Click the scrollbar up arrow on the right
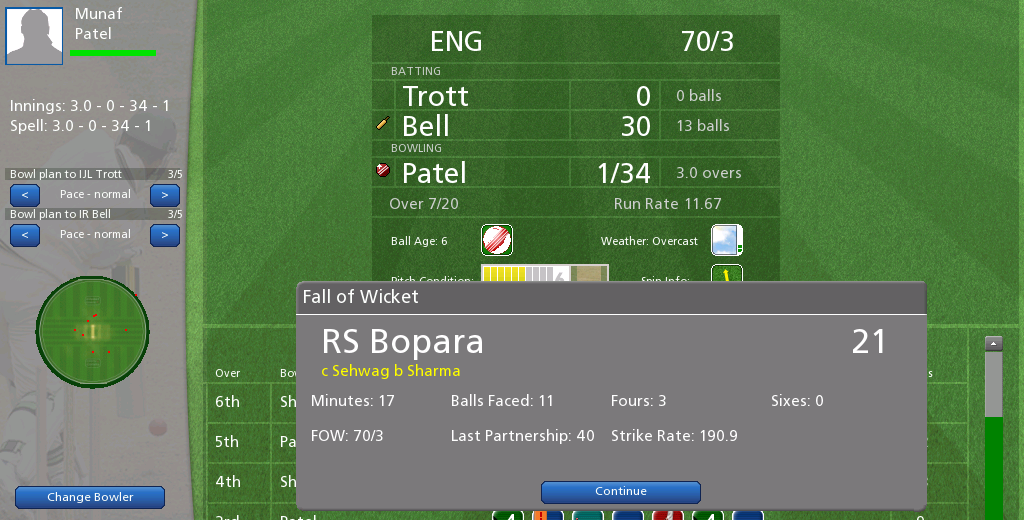Screen dimensions: 1024x520 (x=993, y=344)
